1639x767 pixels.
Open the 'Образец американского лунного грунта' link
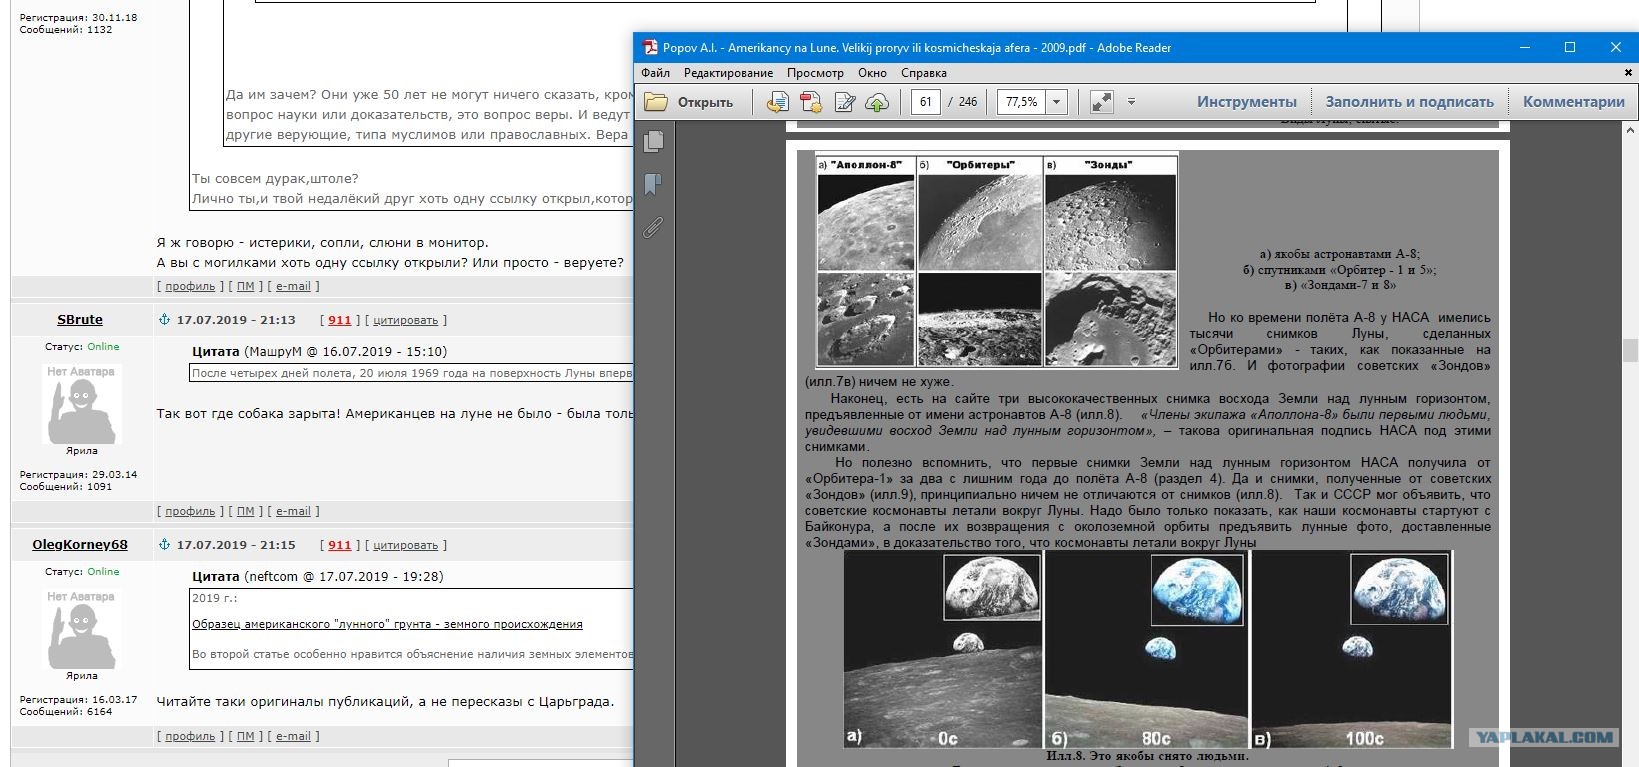pos(387,624)
